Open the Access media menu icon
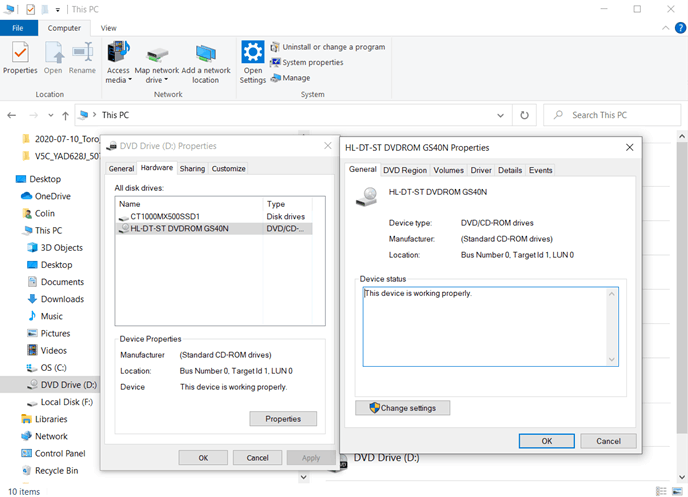 (118, 52)
